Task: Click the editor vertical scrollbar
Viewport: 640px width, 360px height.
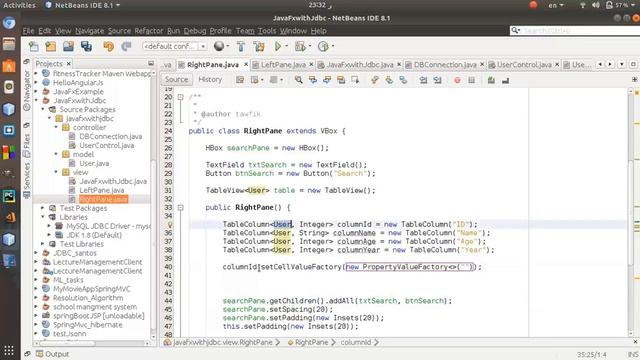Action: click(x=632, y=211)
